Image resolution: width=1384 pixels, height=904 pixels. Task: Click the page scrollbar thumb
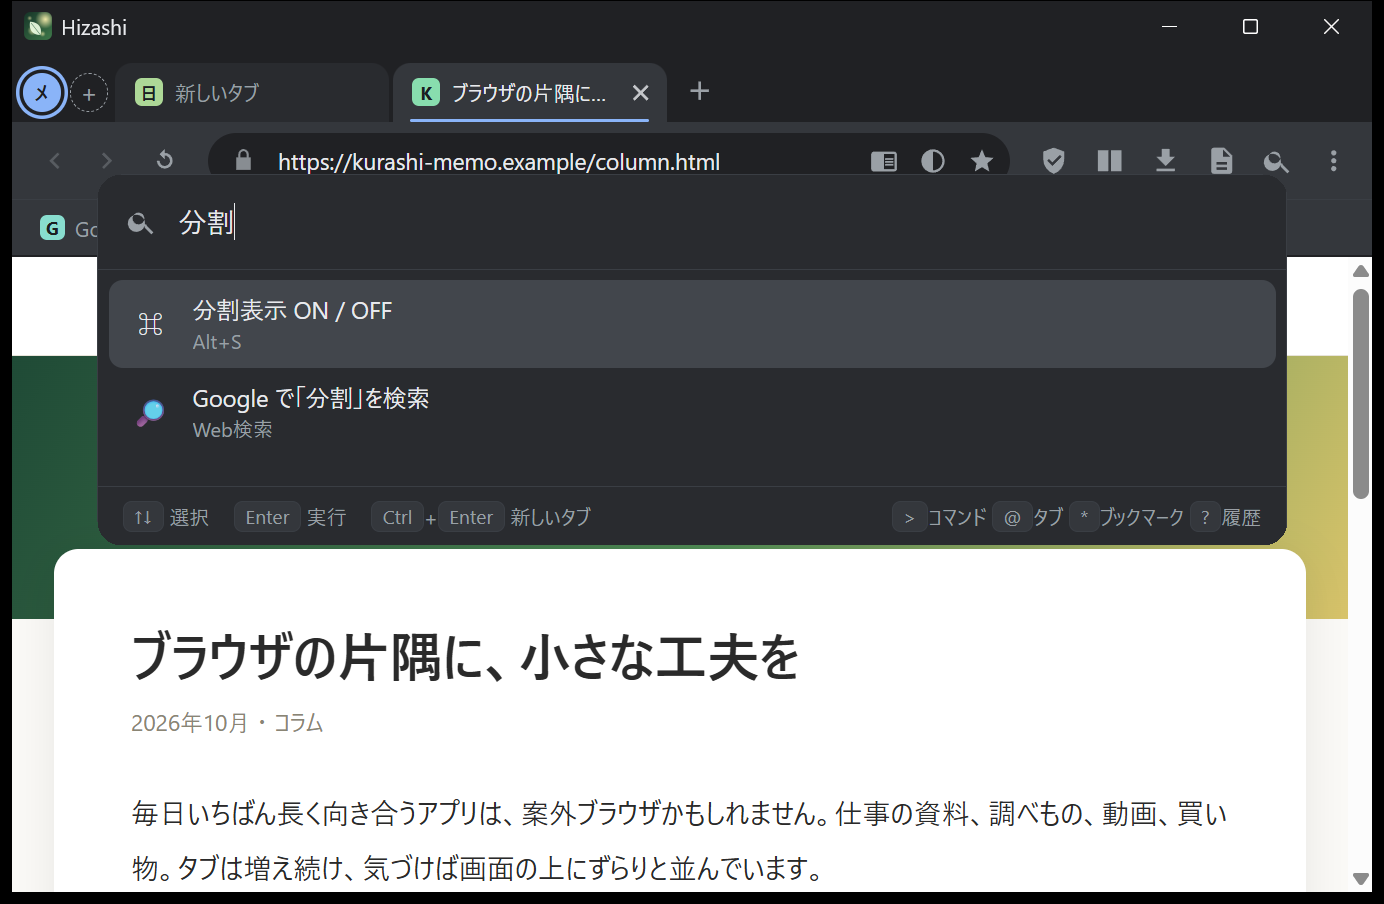click(1360, 394)
